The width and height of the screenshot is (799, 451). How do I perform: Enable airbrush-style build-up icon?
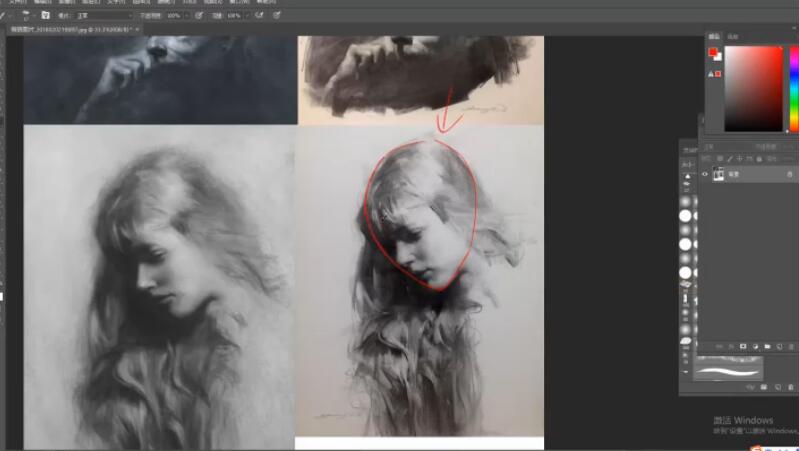259,16
